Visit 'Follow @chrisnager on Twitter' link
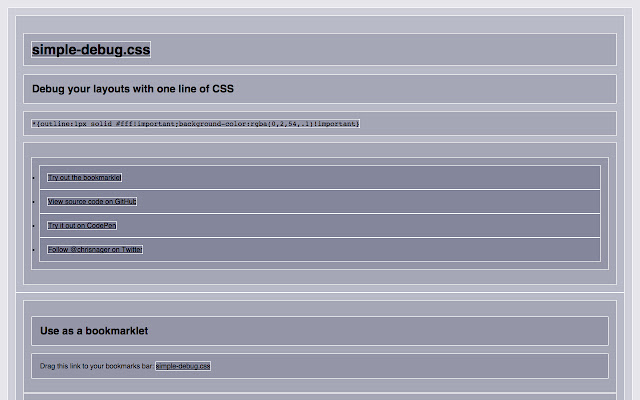The image size is (640, 400). pos(95,249)
